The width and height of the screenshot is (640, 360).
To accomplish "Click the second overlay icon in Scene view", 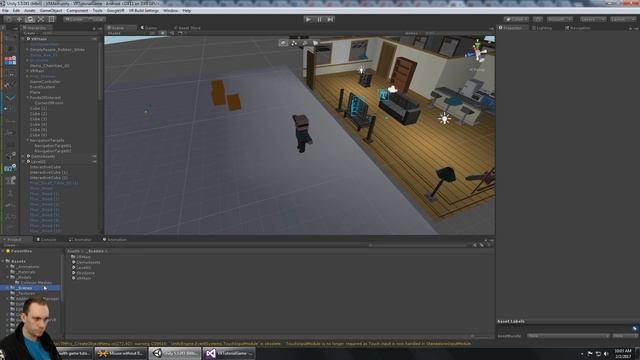I will pyautogui.click(x=294, y=43).
